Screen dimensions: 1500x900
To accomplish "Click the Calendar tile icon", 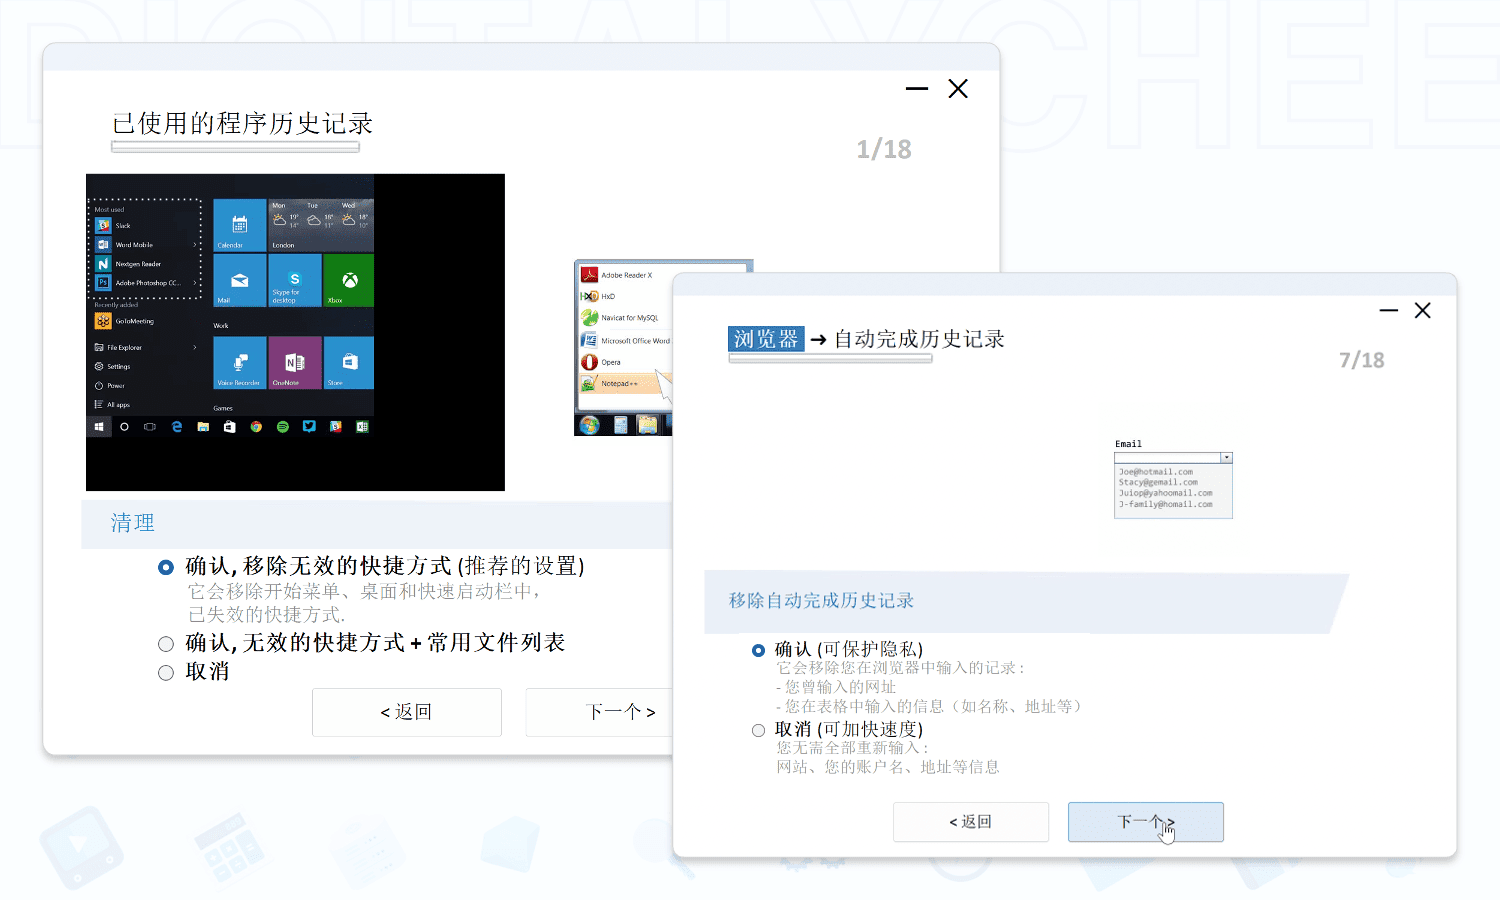I will coord(239,224).
